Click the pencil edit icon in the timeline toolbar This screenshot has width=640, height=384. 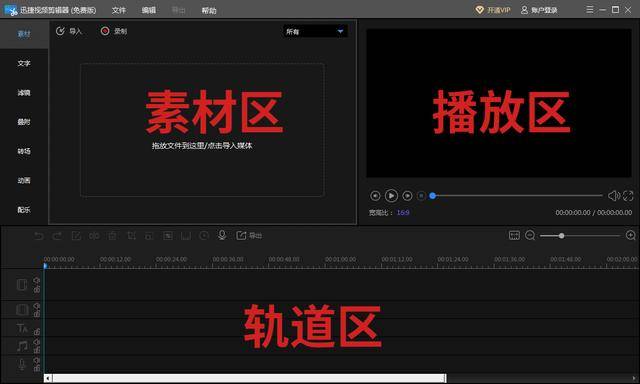click(x=76, y=236)
